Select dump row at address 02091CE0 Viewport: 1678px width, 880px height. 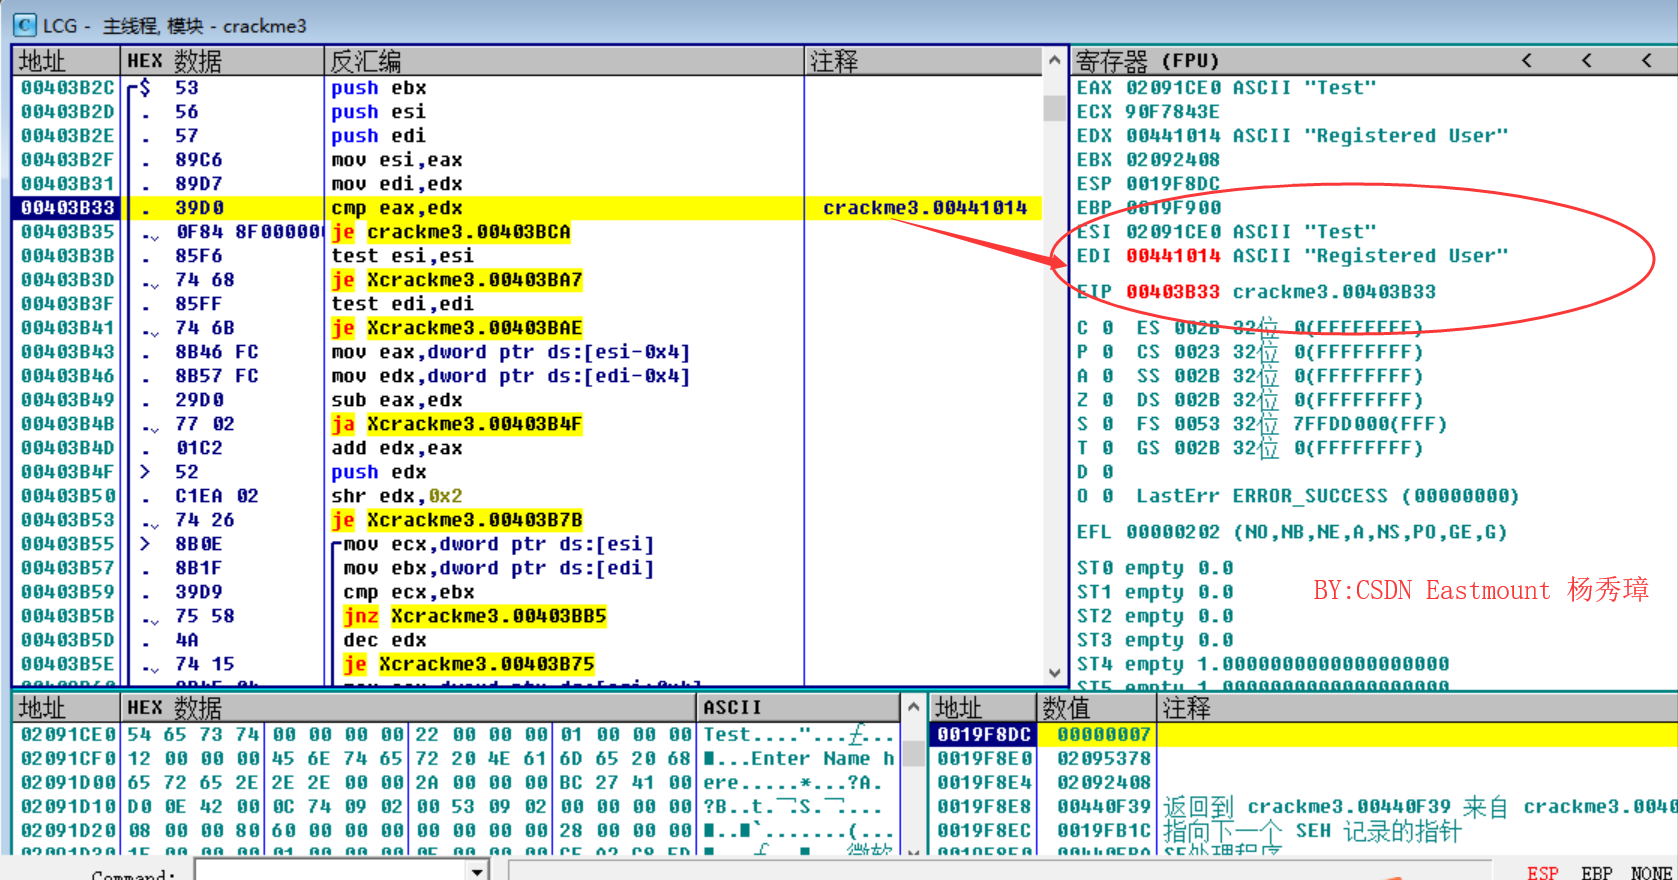(456, 734)
